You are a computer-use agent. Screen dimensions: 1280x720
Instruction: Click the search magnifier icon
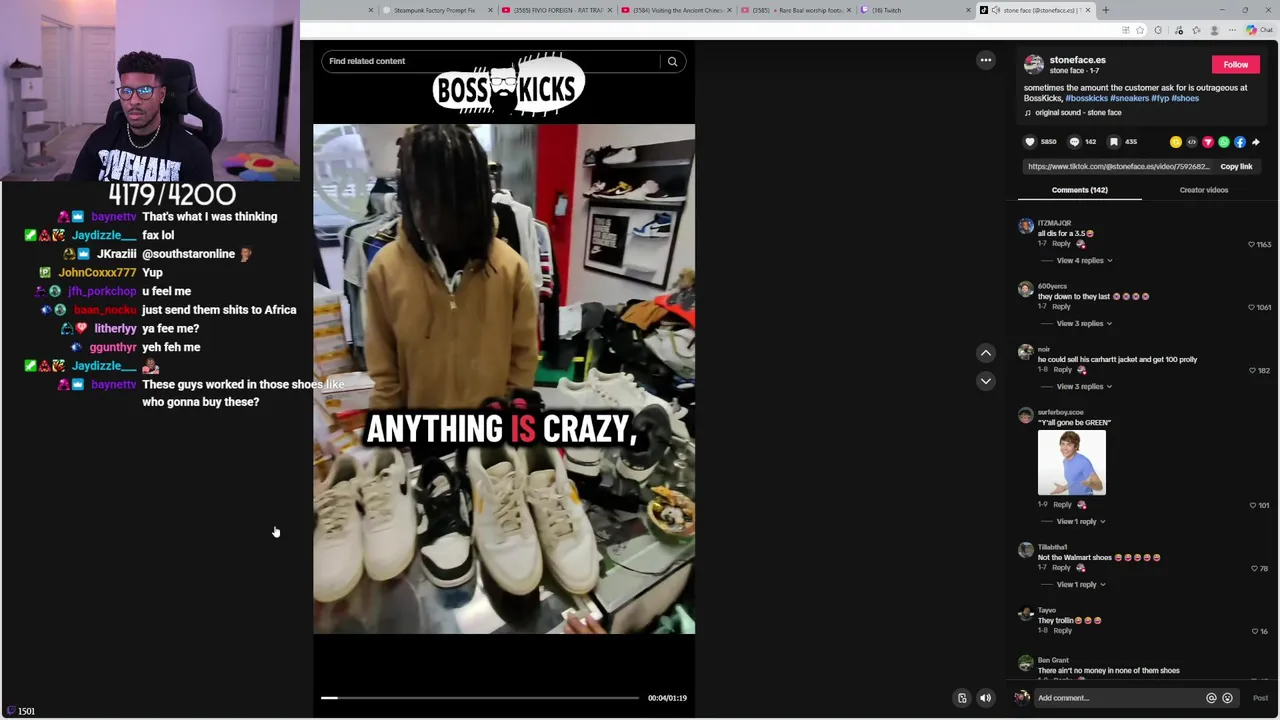[x=672, y=61]
